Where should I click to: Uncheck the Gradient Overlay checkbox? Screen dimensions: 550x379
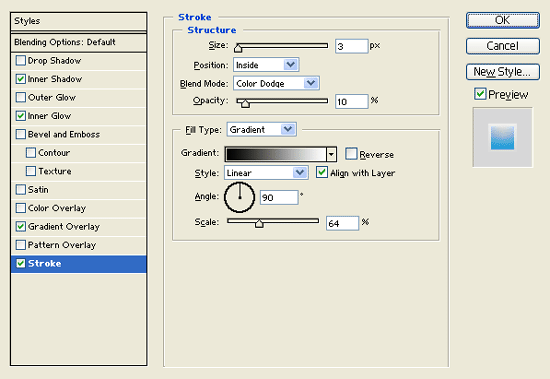pos(21,226)
